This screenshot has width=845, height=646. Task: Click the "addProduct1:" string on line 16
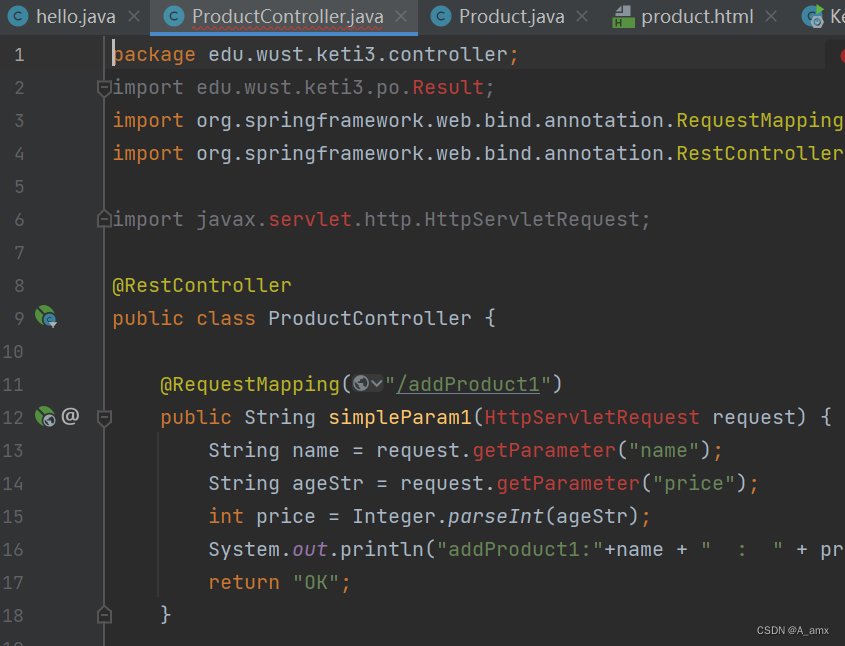(520, 550)
